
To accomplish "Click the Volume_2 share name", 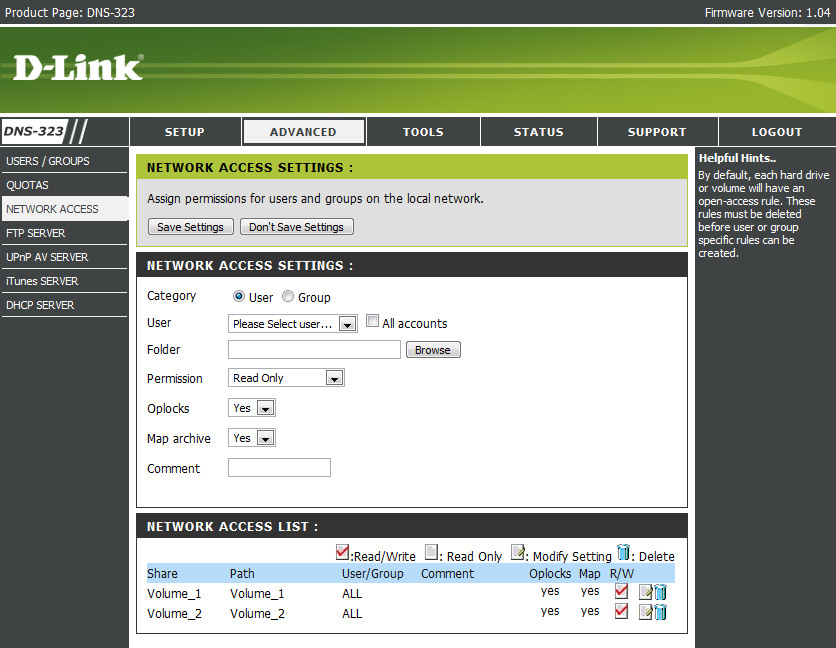I will click(x=174, y=614).
